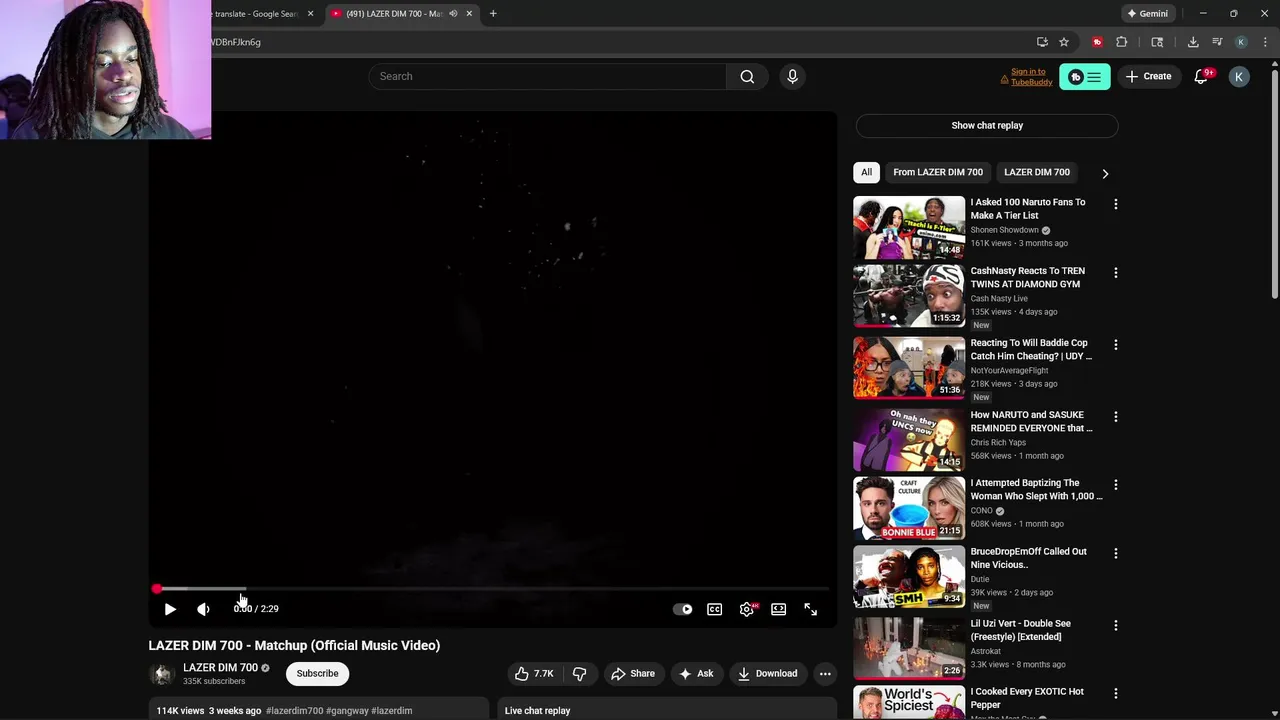The height and width of the screenshot is (720, 1280).
Task: Visit the Cash Nasty Live channel
Action: click(999, 298)
